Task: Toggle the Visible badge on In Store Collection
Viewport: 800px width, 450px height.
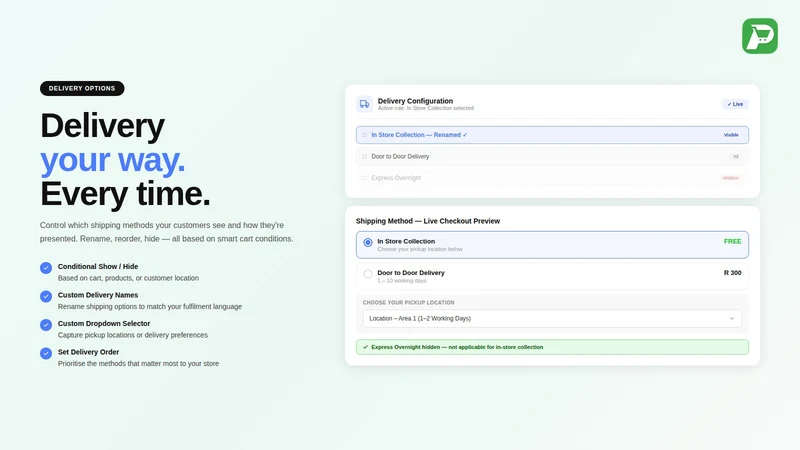Action: pos(731,135)
